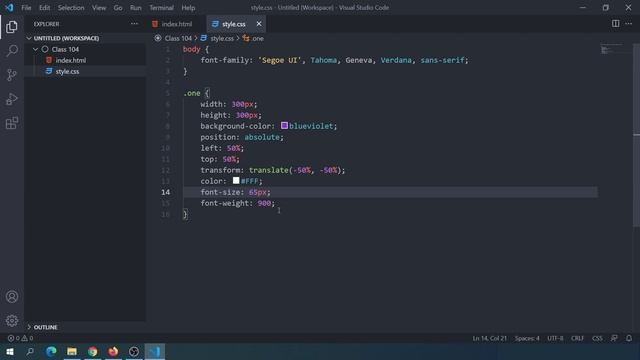Click line number 14 in gutter
This screenshot has width=640, height=360.
165,192
